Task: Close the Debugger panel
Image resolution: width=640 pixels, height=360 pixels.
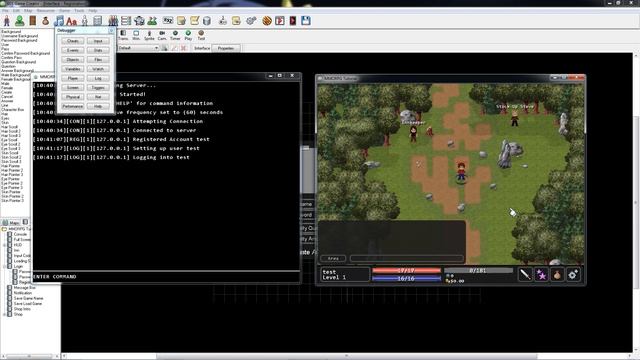Action: coord(111,31)
